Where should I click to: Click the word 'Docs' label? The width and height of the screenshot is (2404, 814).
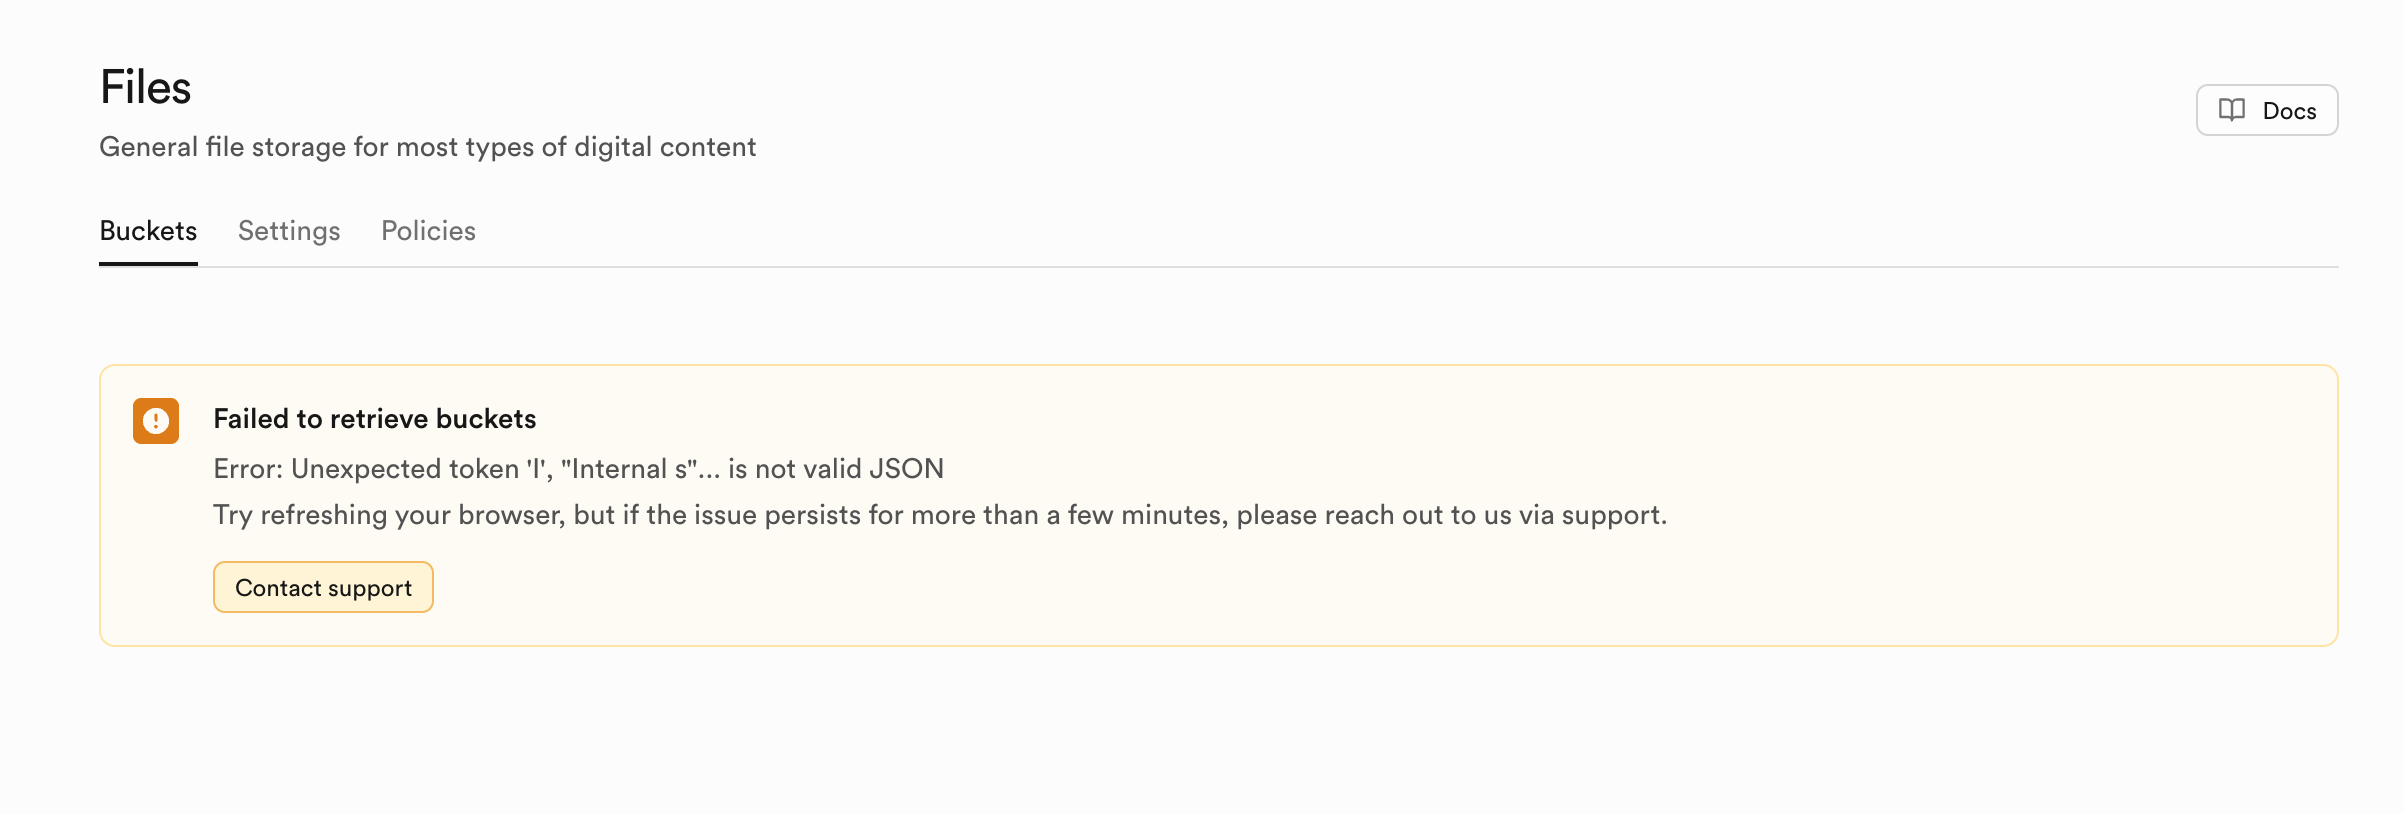pyautogui.click(x=2289, y=111)
